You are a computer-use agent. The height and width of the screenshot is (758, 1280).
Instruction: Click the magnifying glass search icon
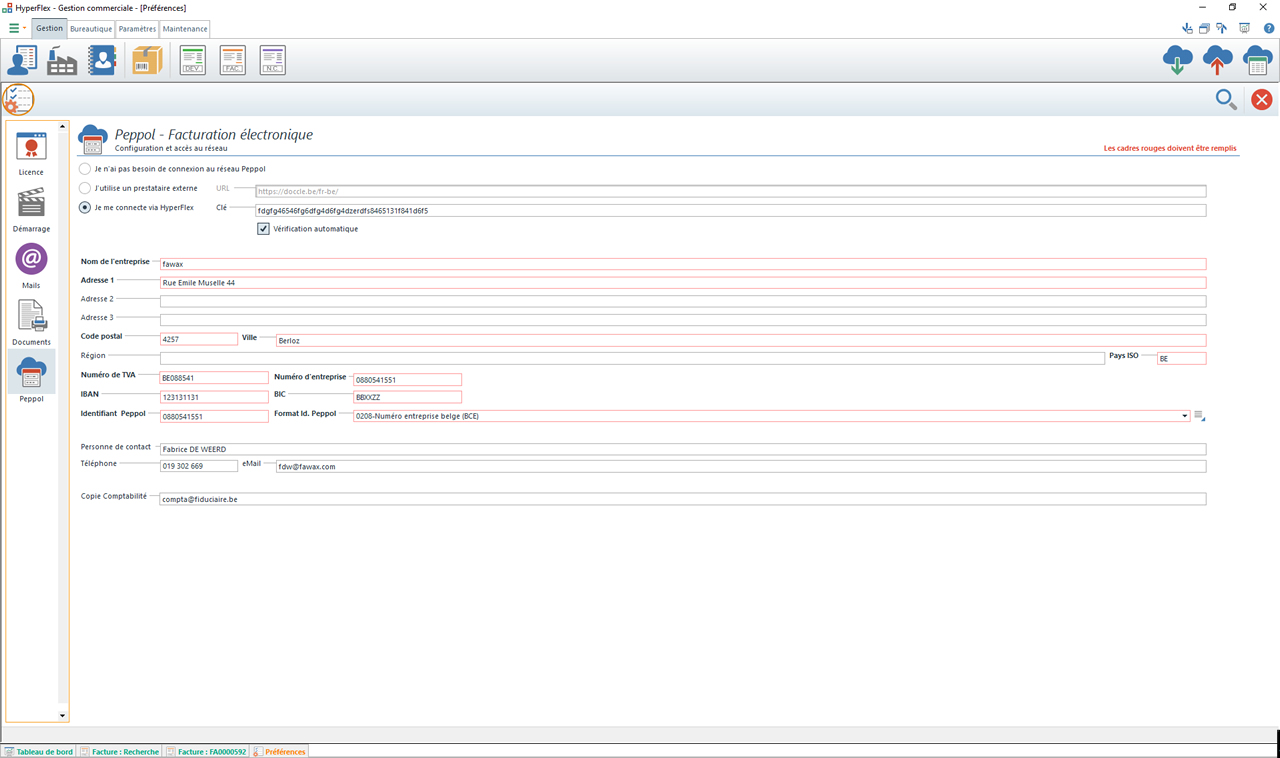pyautogui.click(x=1225, y=99)
